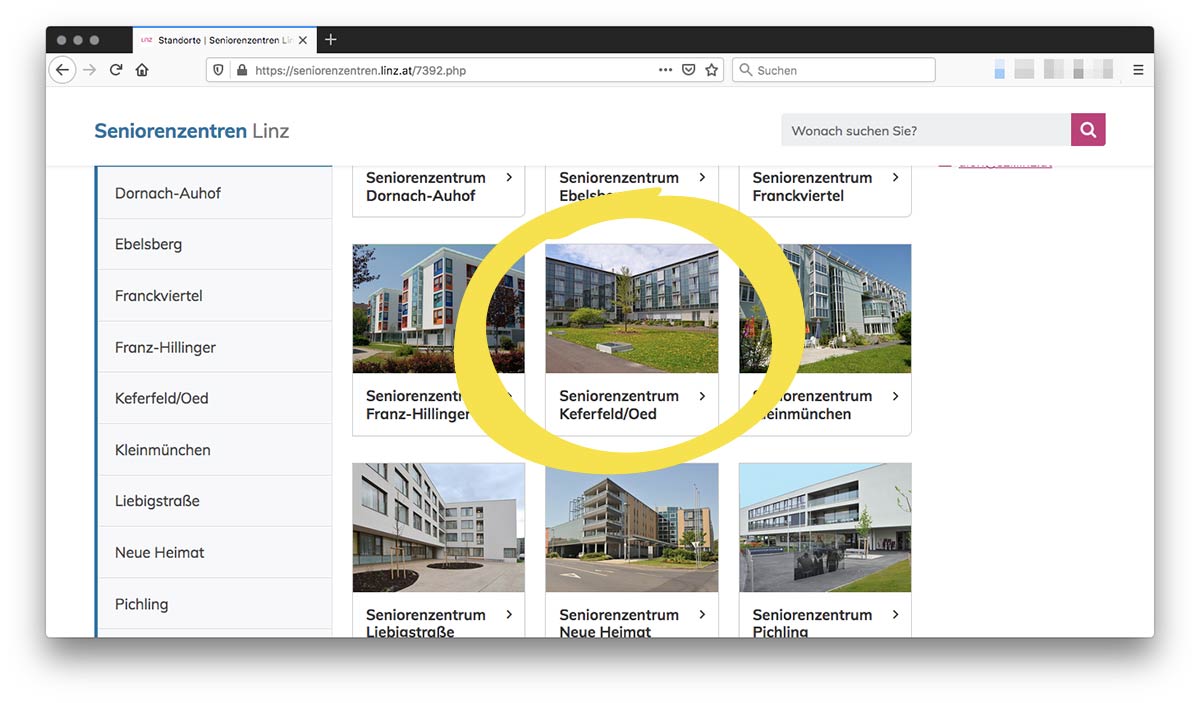The image size is (1200, 703).
Task: Open the page actions three-dots menu
Action: pyautogui.click(x=665, y=70)
